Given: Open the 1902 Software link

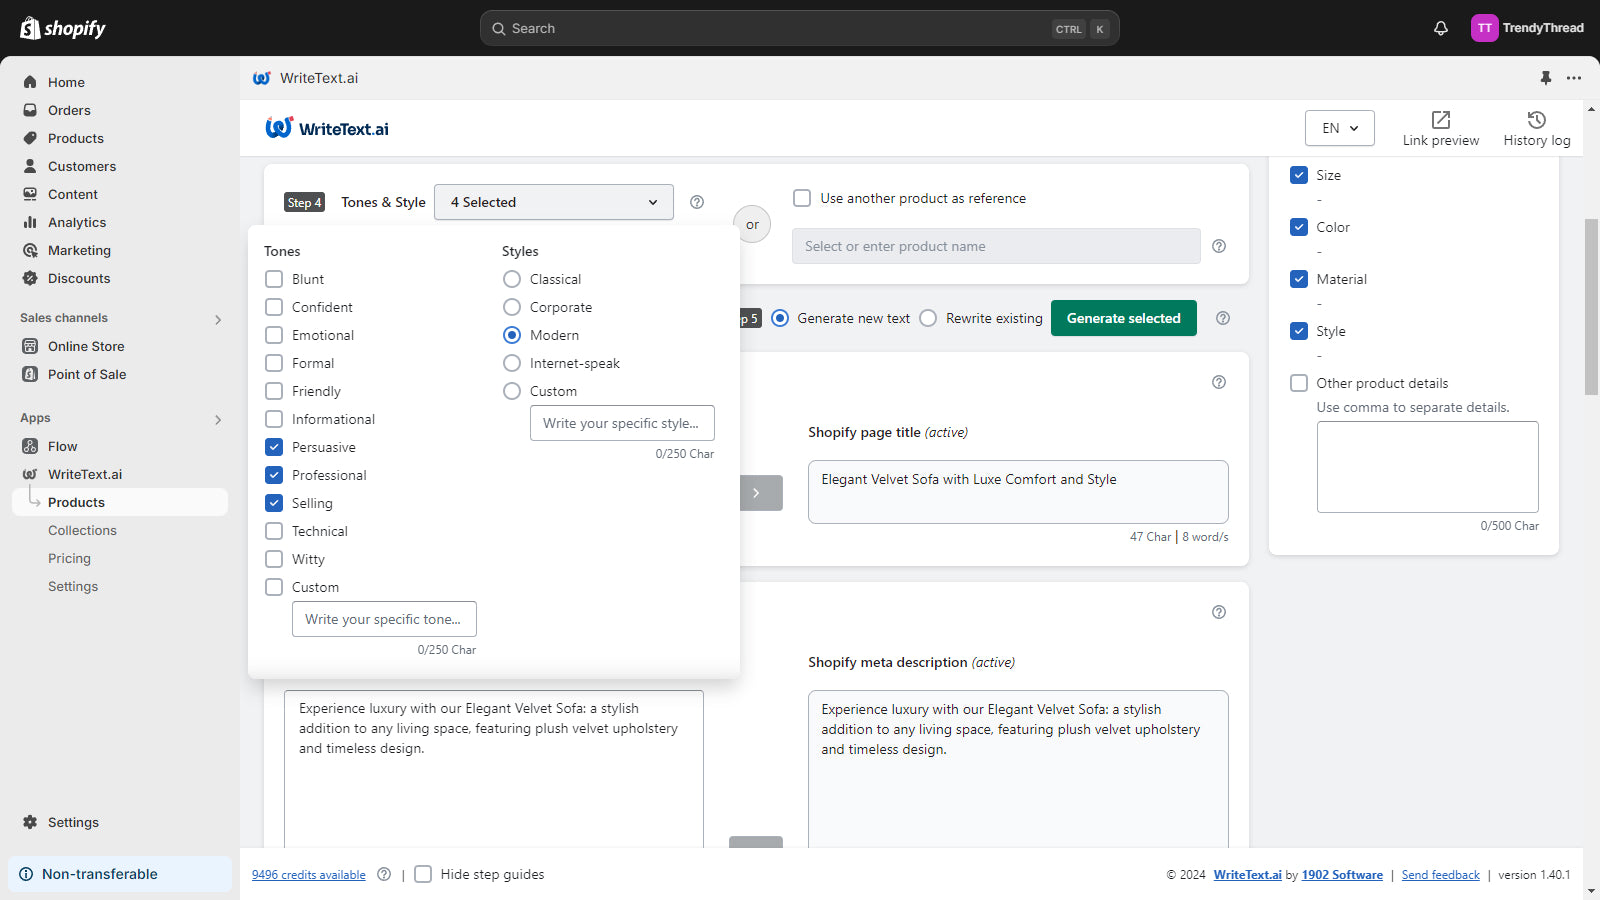Looking at the screenshot, I should point(1342,875).
